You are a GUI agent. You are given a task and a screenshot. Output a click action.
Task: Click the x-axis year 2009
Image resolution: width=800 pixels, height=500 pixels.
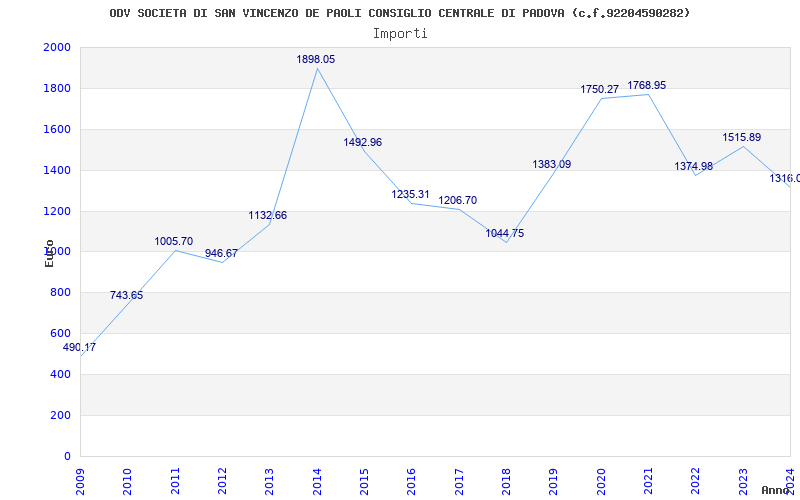(x=81, y=481)
